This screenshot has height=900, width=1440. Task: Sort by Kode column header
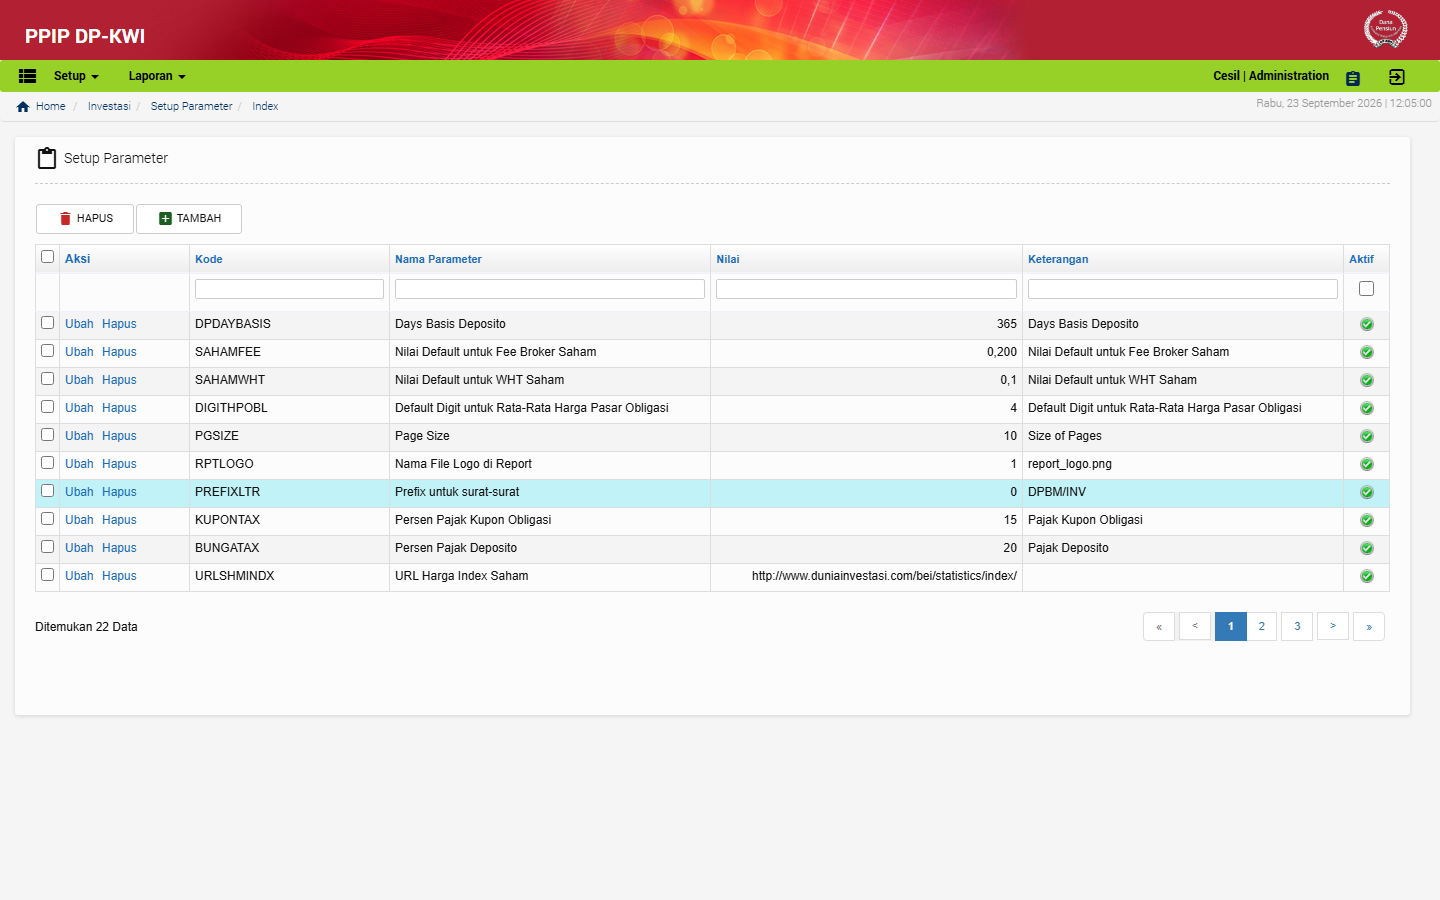click(x=209, y=259)
